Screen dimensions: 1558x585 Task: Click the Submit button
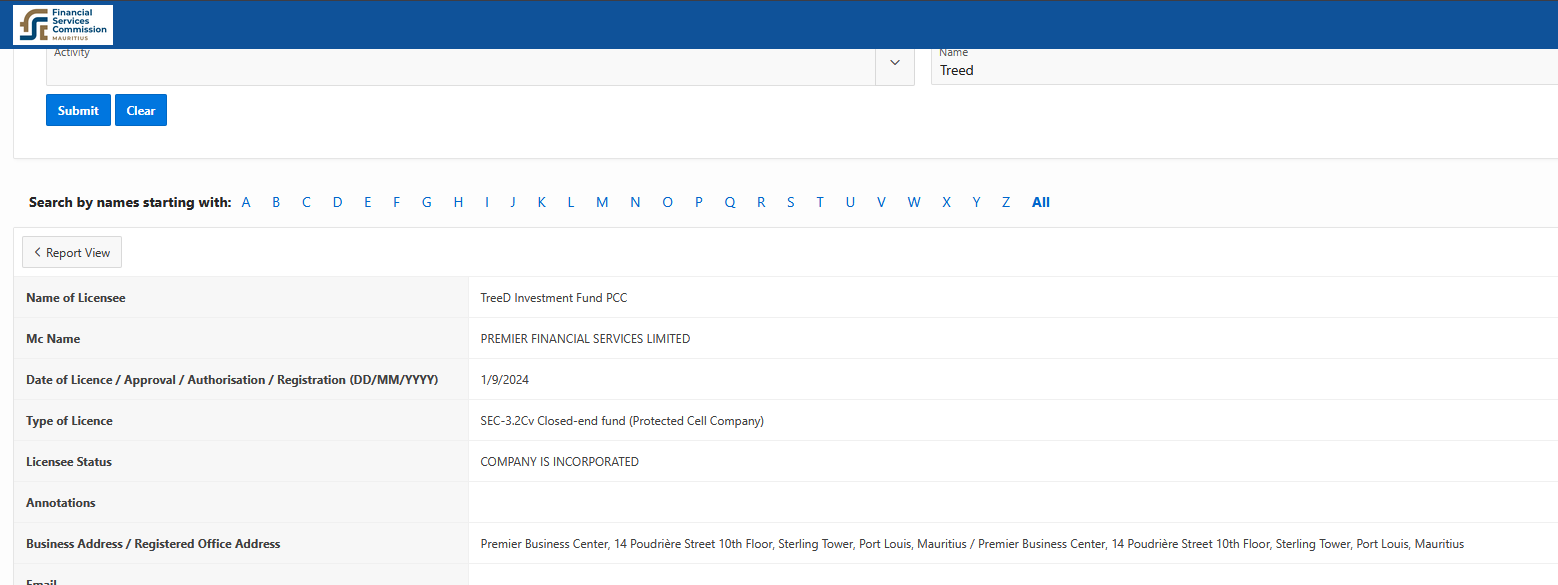78,110
